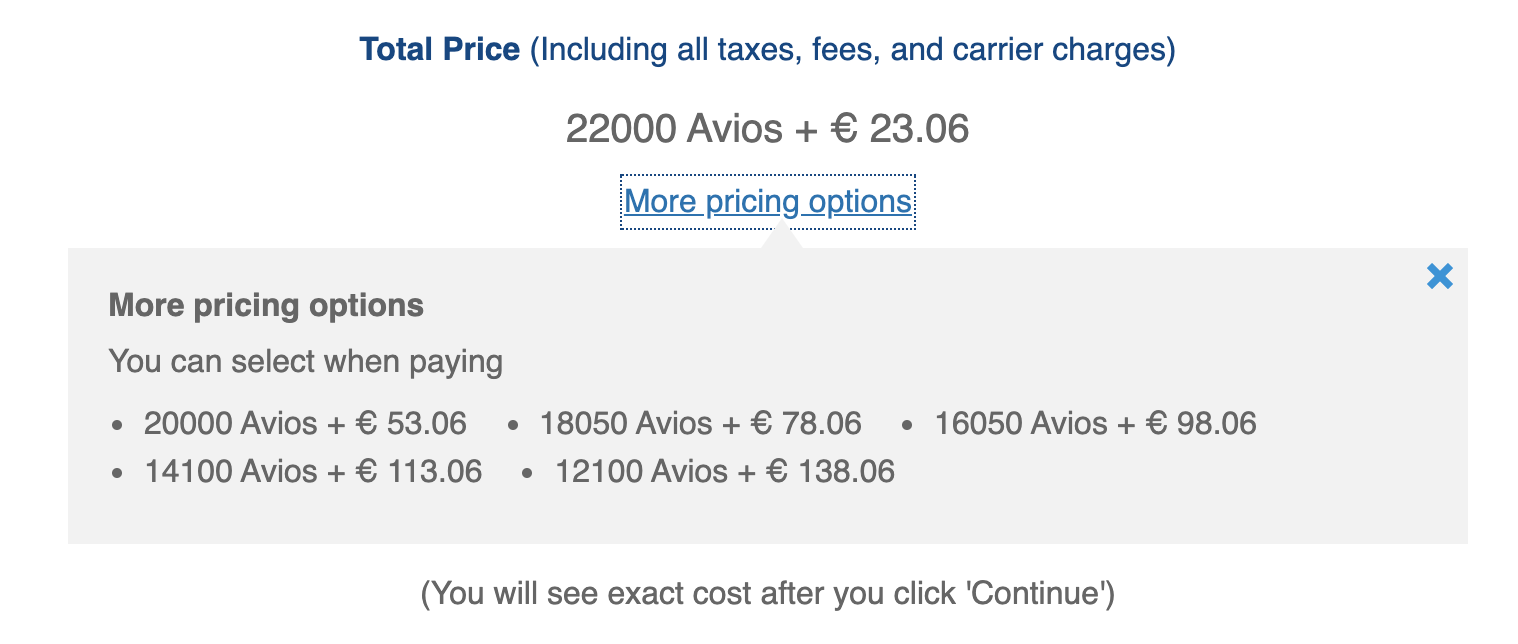
Task: Click the bullet before 20000 Avios
Action: click(x=118, y=426)
